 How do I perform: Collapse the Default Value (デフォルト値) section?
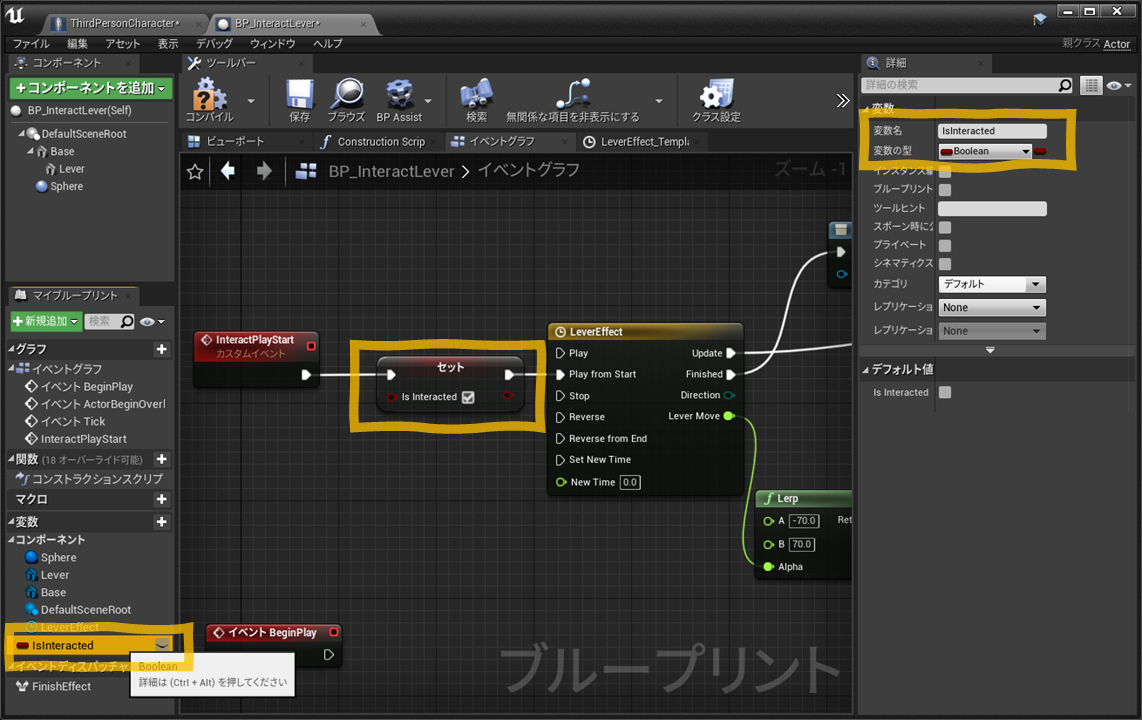tap(866, 370)
